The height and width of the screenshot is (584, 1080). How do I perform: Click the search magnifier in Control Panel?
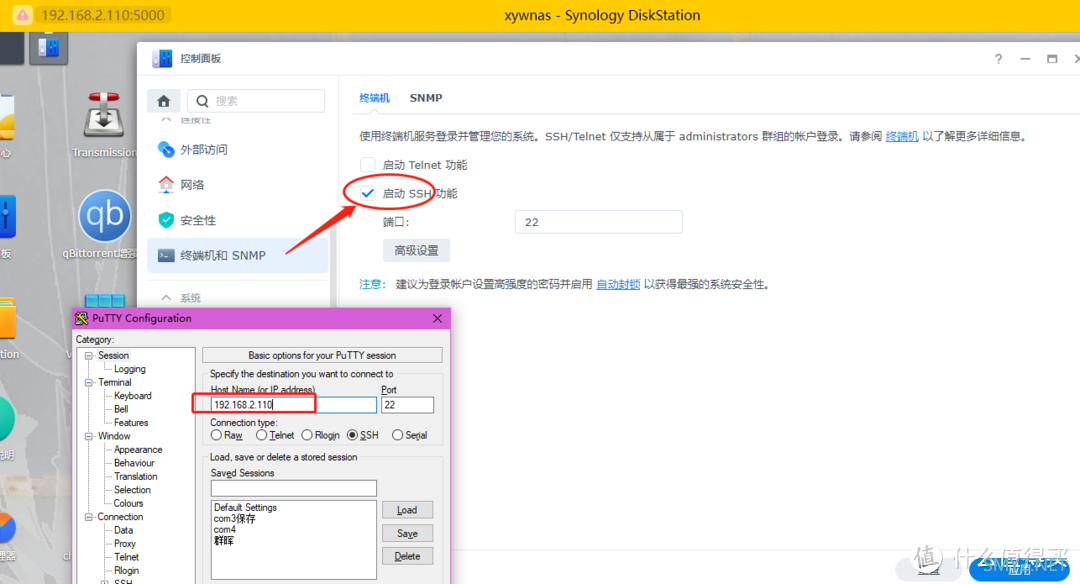[x=202, y=101]
